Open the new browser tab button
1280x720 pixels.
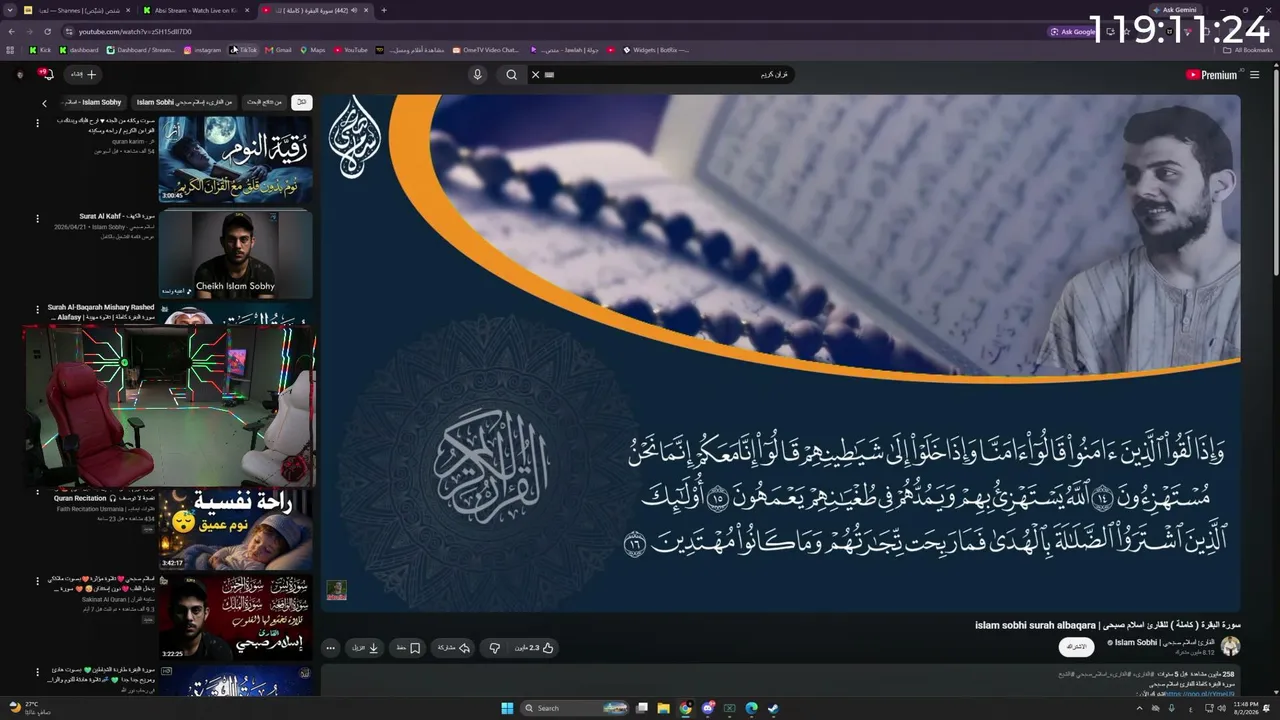click(384, 10)
